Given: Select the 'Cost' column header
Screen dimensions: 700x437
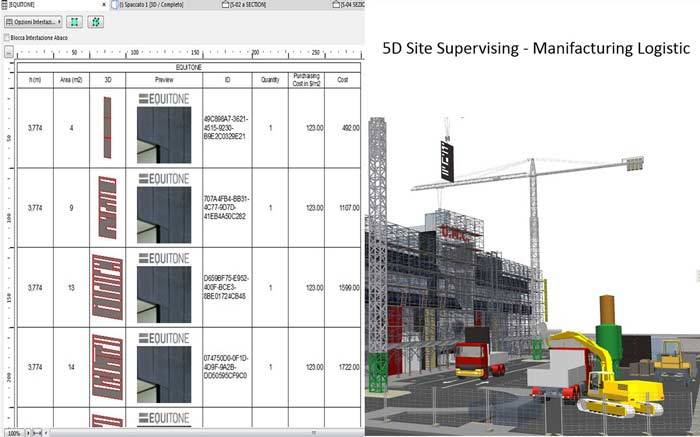Looking at the screenshot, I should coord(342,80).
